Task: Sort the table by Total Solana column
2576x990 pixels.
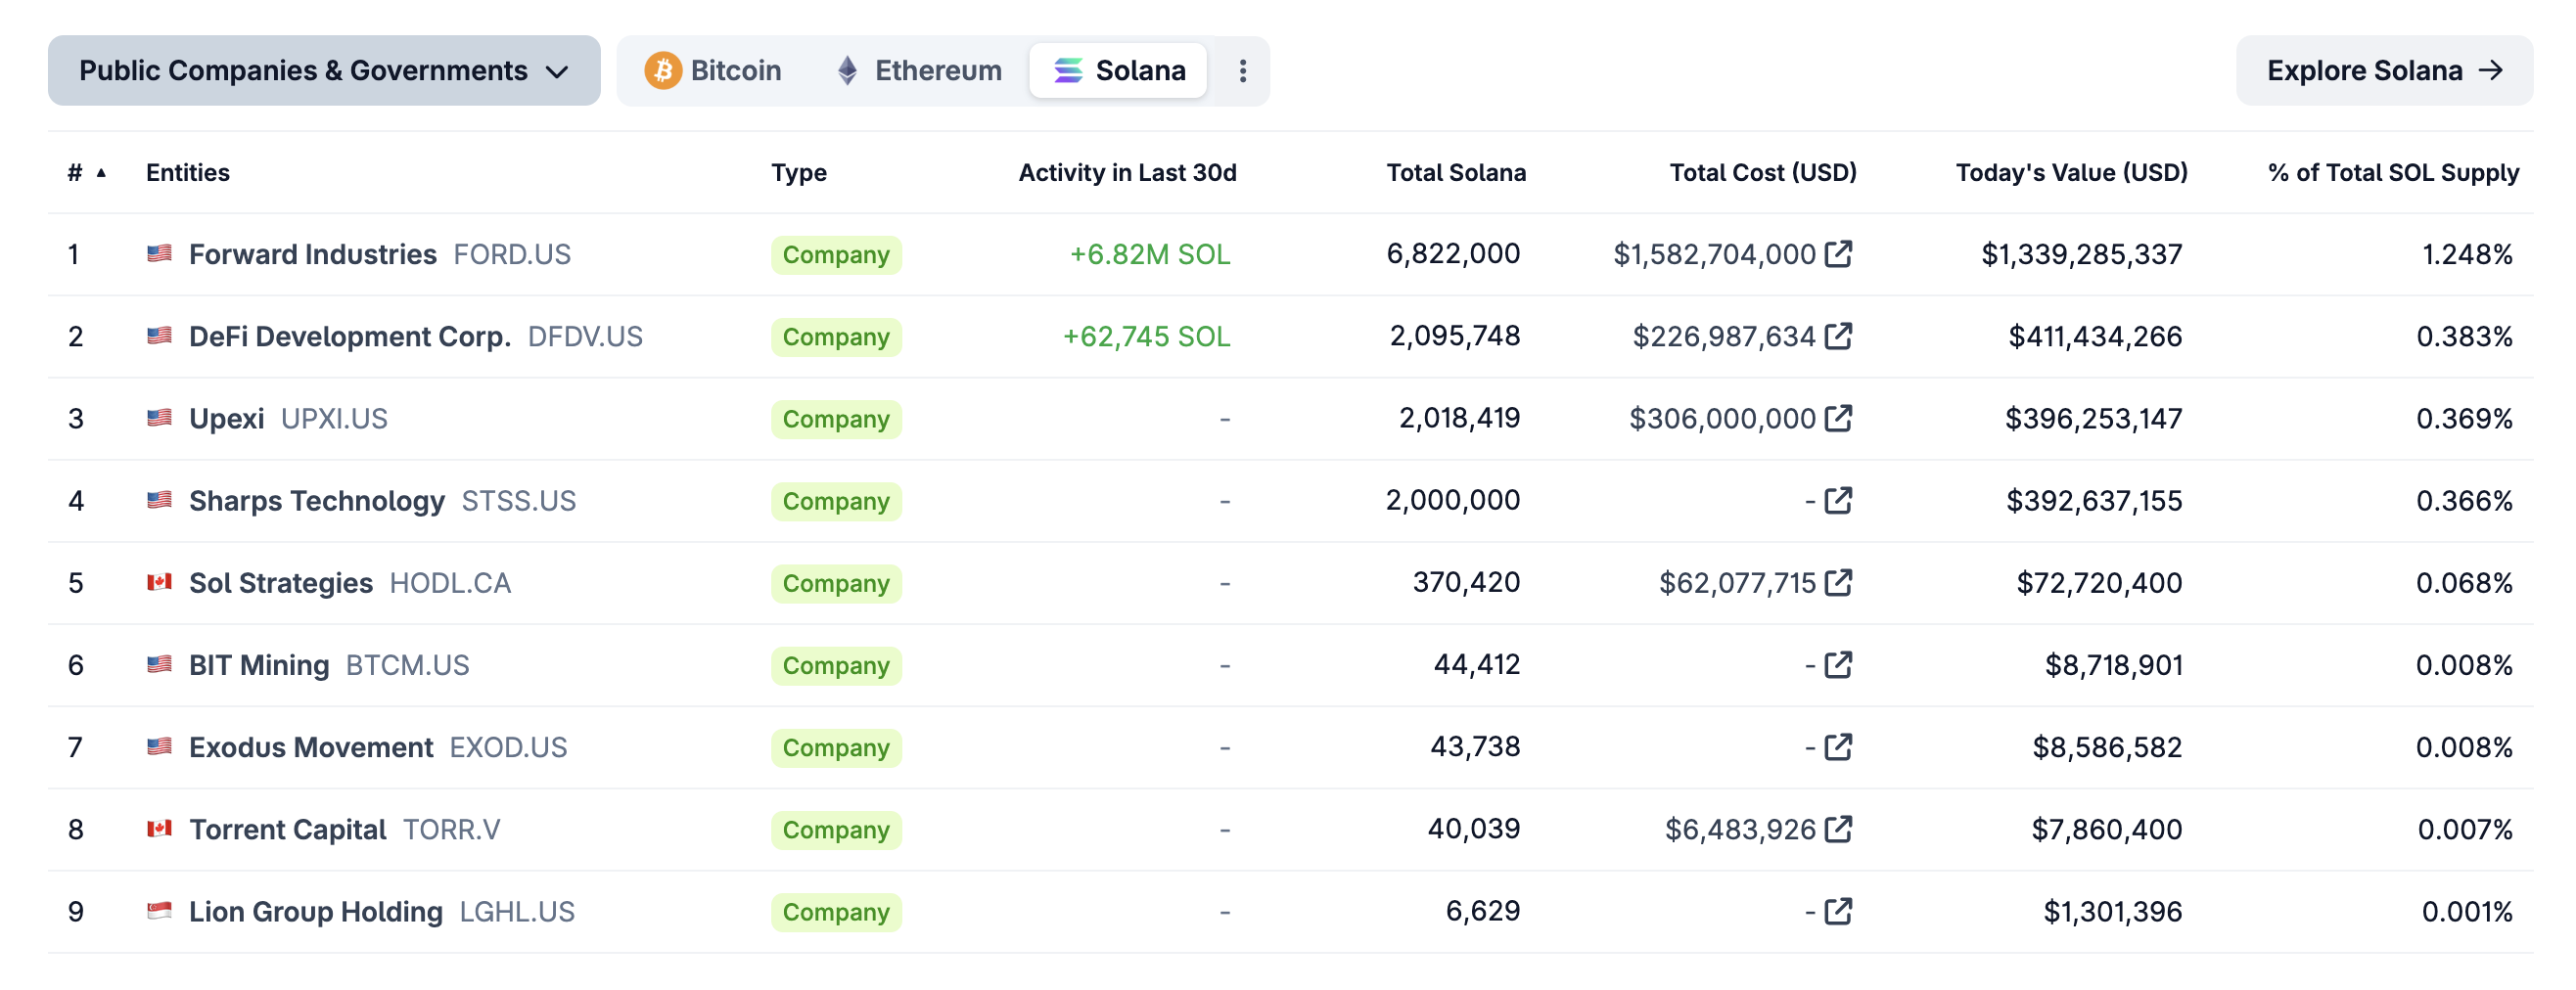Action: [1455, 172]
